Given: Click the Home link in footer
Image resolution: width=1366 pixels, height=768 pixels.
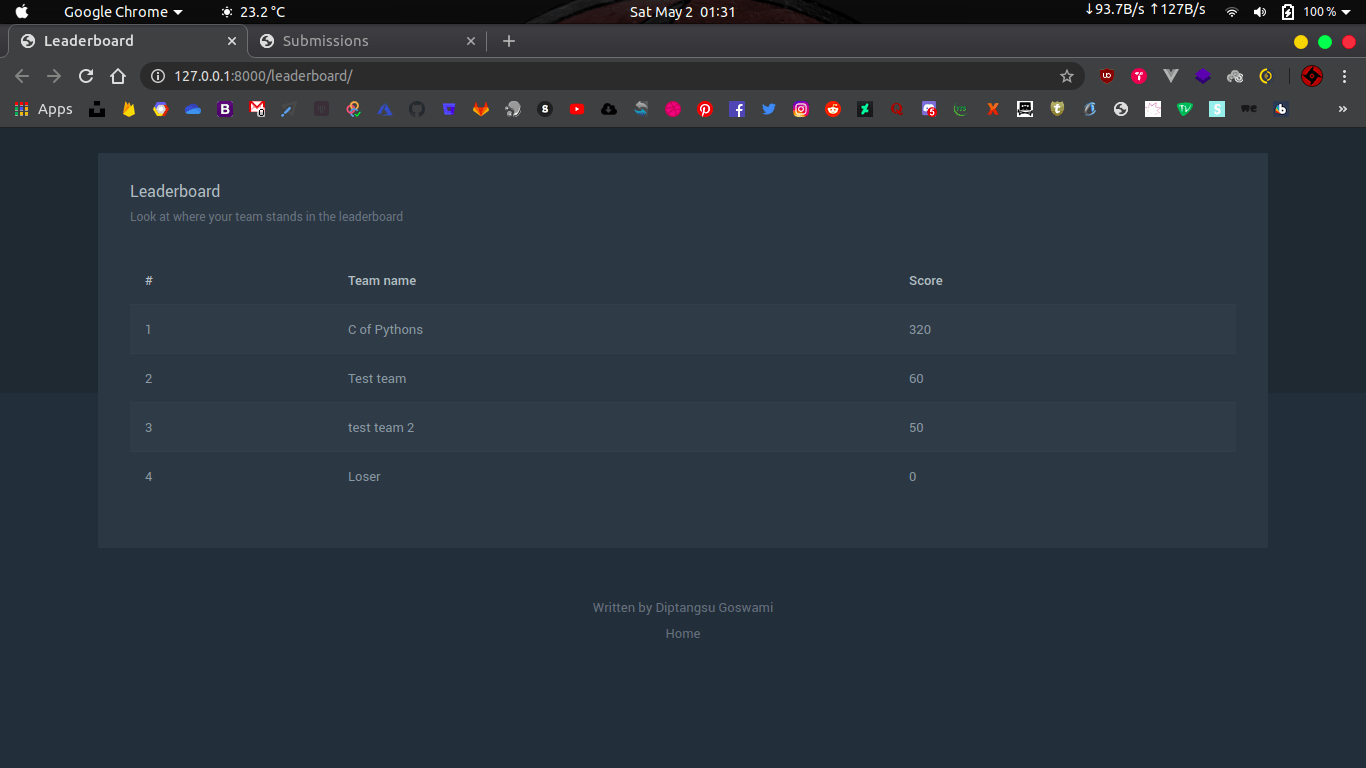Looking at the screenshot, I should [683, 634].
